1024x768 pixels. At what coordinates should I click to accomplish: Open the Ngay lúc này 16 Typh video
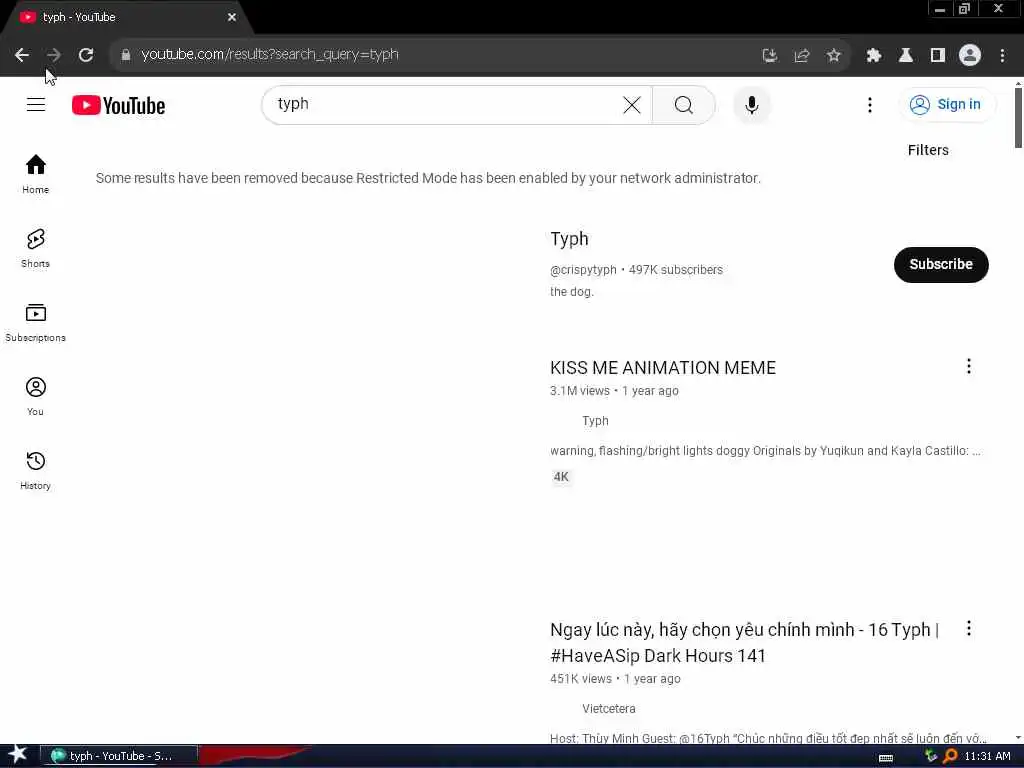[x=744, y=643]
